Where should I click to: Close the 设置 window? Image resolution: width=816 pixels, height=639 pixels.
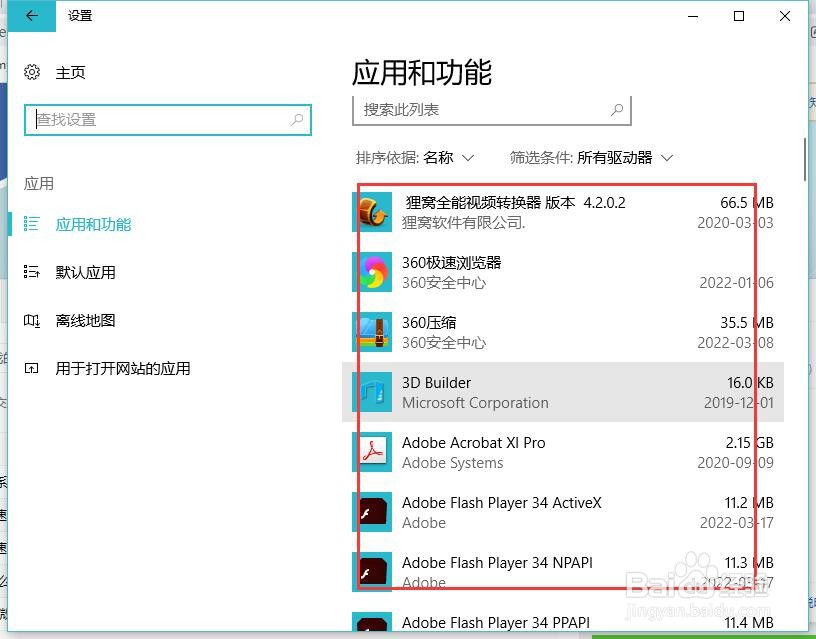pos(785,16)
